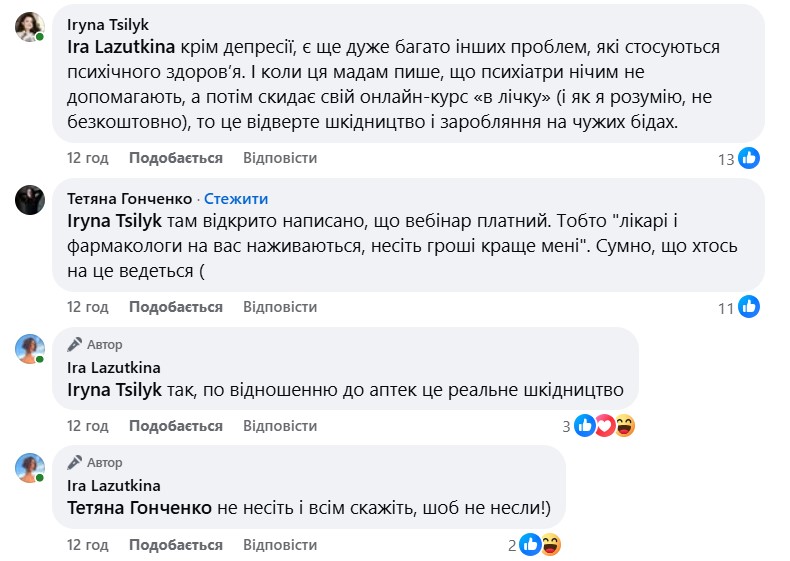Reply to Iryna Tsilyk's comment via Відповісти
The height and width of the screenshot is (561, 790).
tap(280, 158)
